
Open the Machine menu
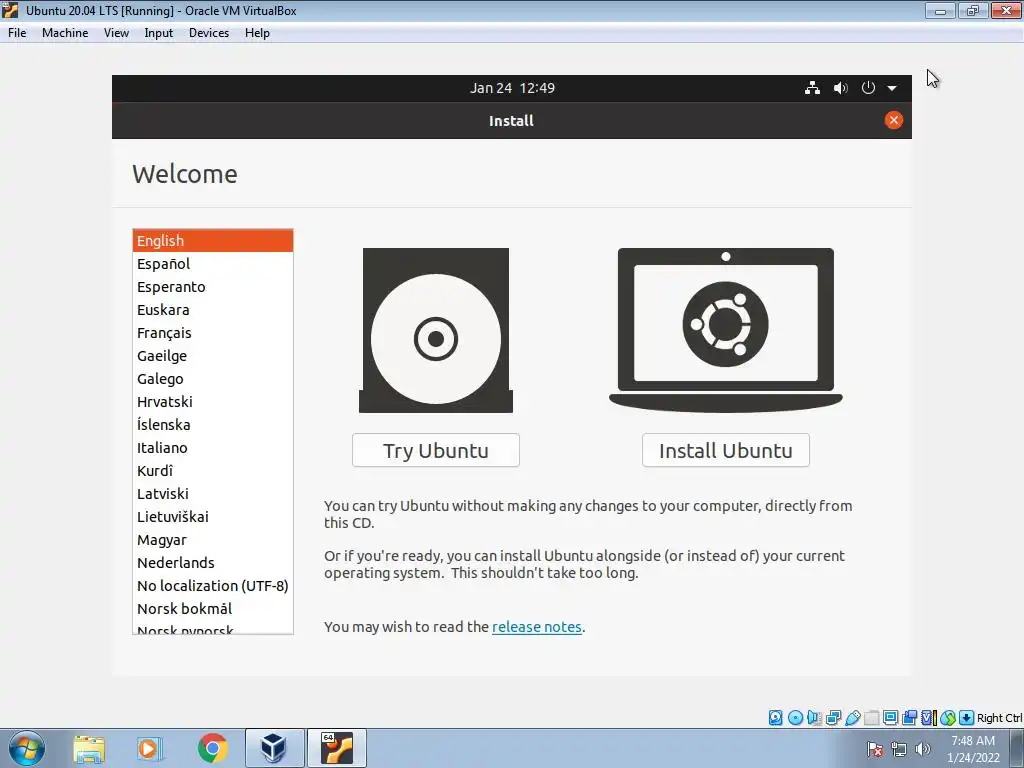pyautogui.click(x=65, y=33)
